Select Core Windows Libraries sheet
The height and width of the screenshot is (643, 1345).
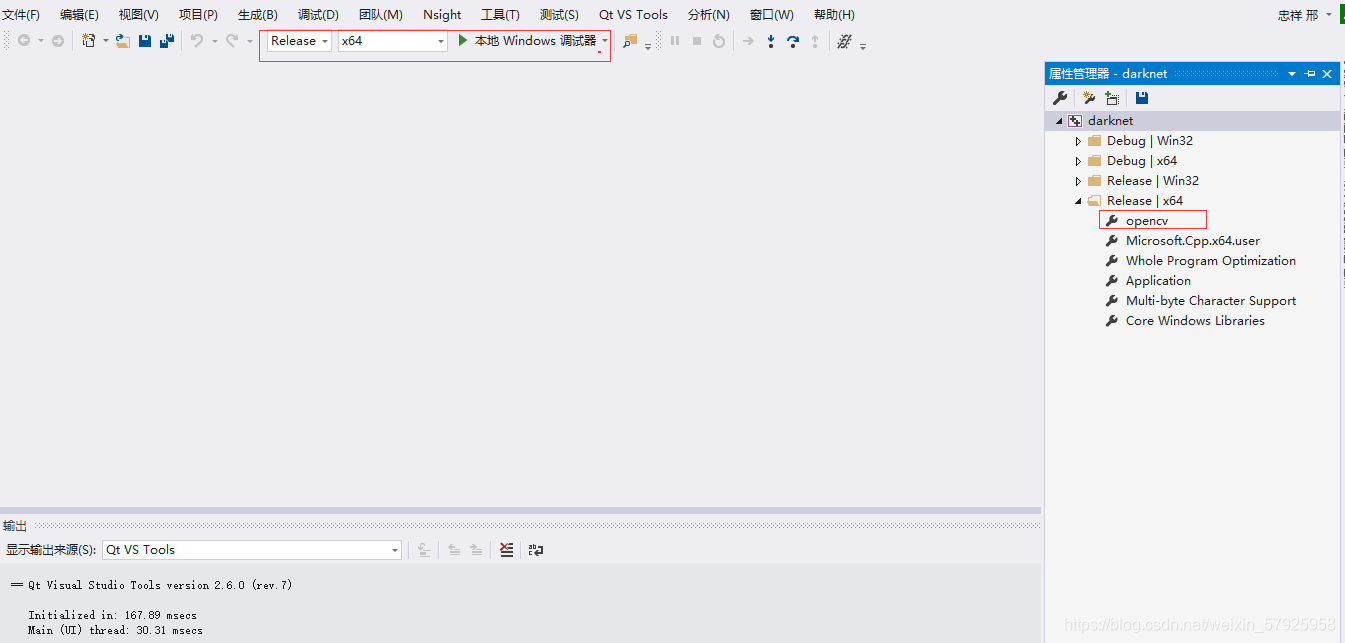(x=1195, y=321)
